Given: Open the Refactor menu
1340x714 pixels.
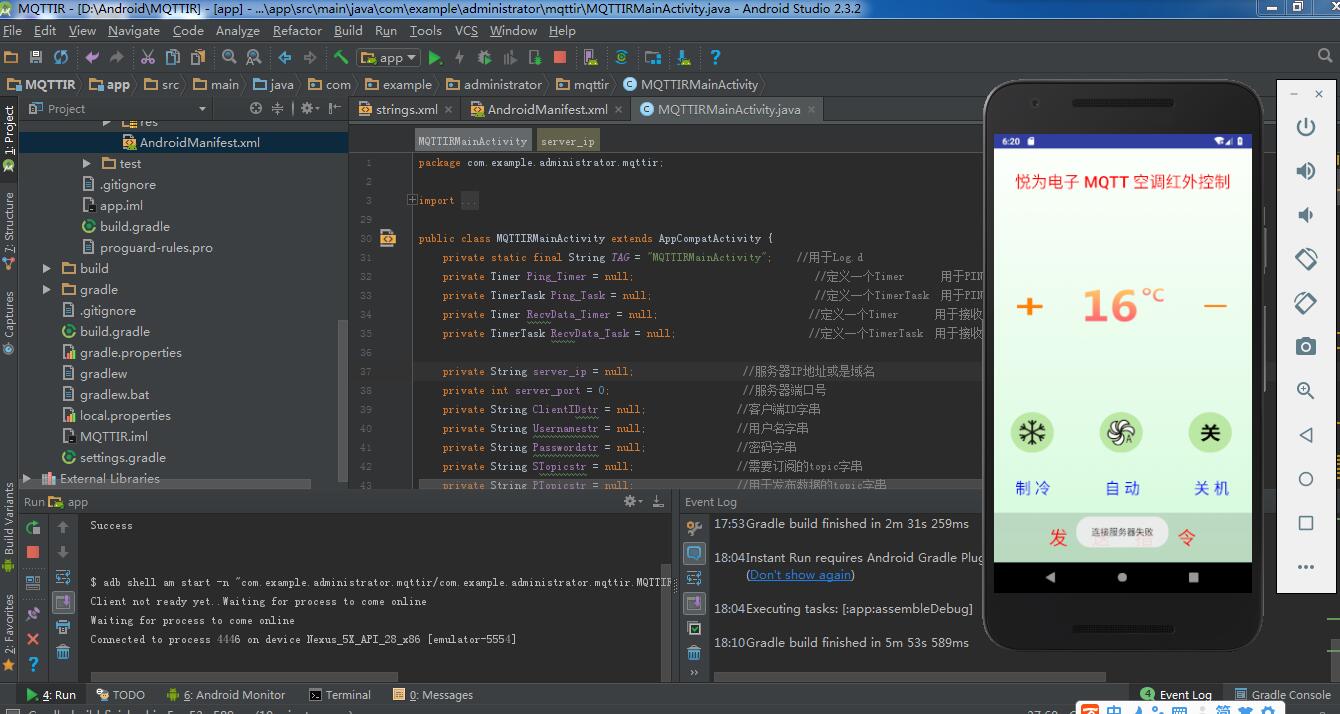Looking at the screenshot, I should pyautogui.click(x=297, y=31).
